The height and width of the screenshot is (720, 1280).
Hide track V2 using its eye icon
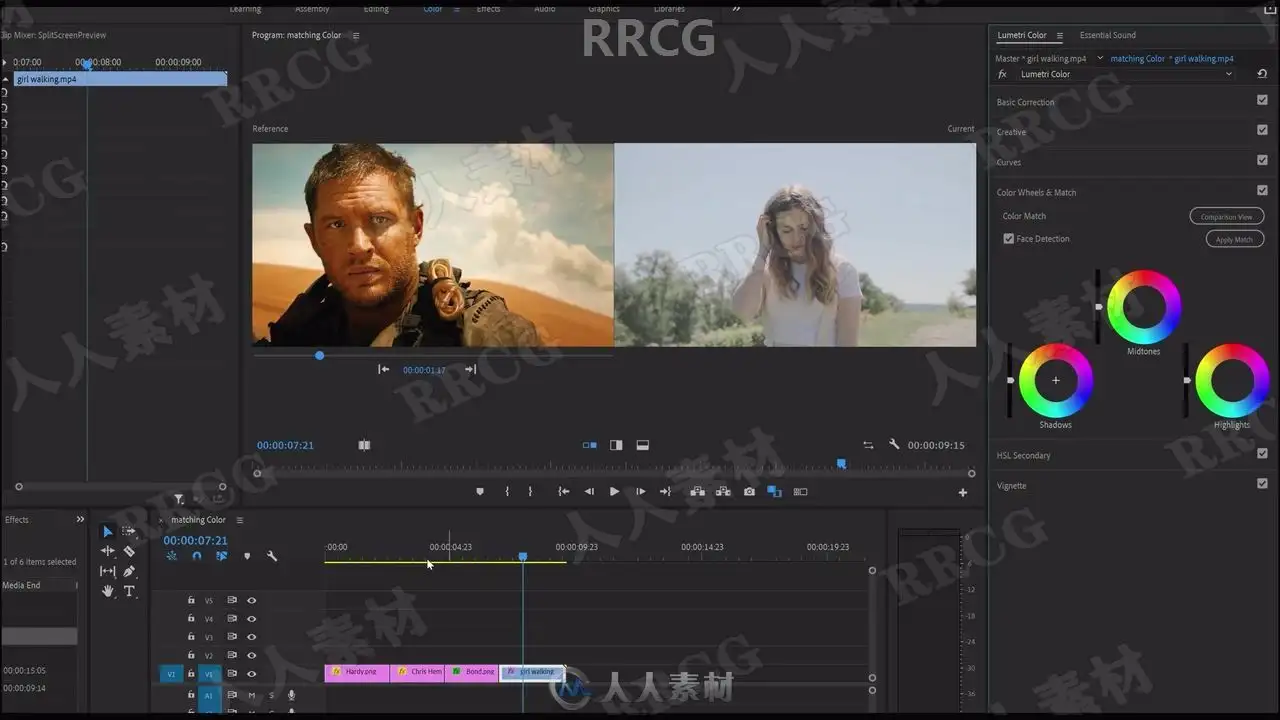(x=252, y=655)
